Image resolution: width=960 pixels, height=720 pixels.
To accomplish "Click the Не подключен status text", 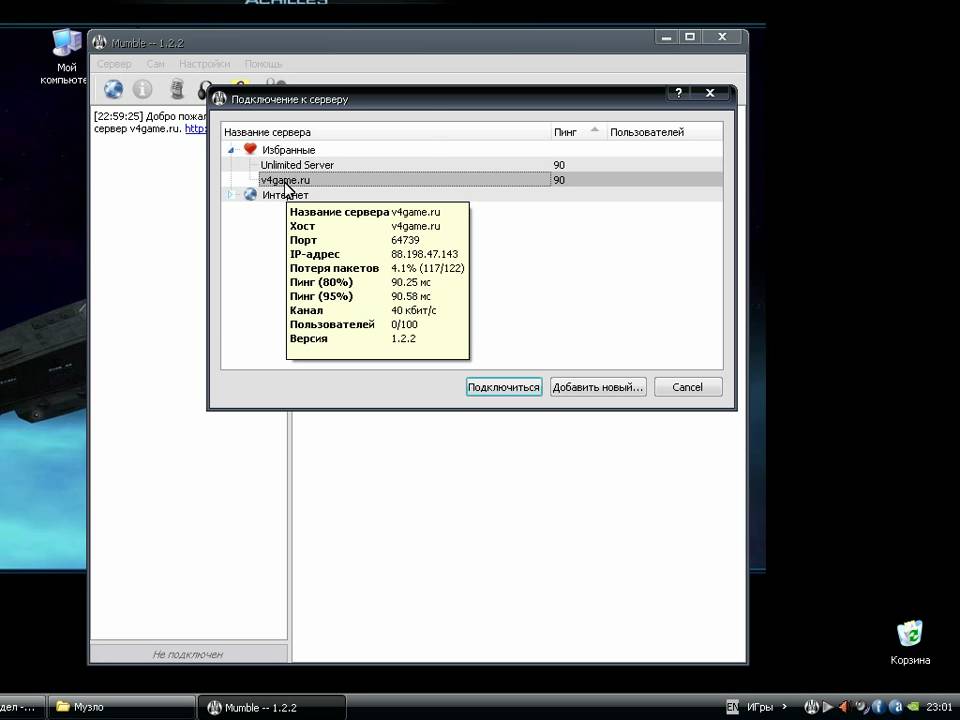I will click(x=188, y=654).
